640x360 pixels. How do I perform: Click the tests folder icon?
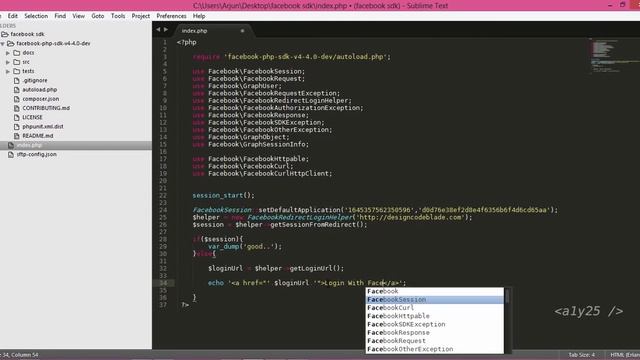point(16,71)
